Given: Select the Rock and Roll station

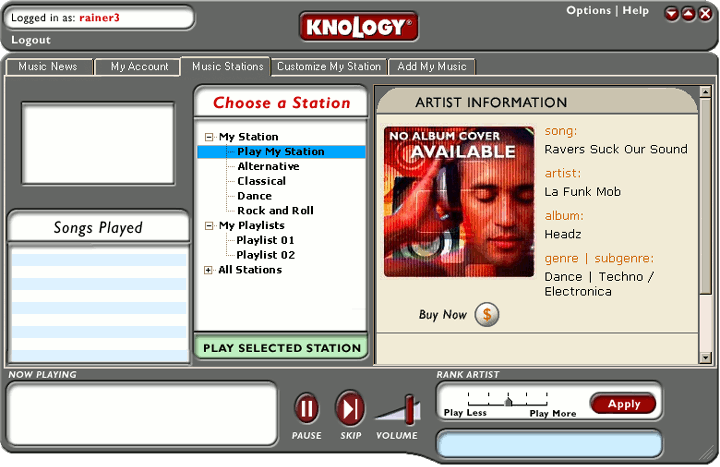Looking at the screenshot, I should click(275, 211).
